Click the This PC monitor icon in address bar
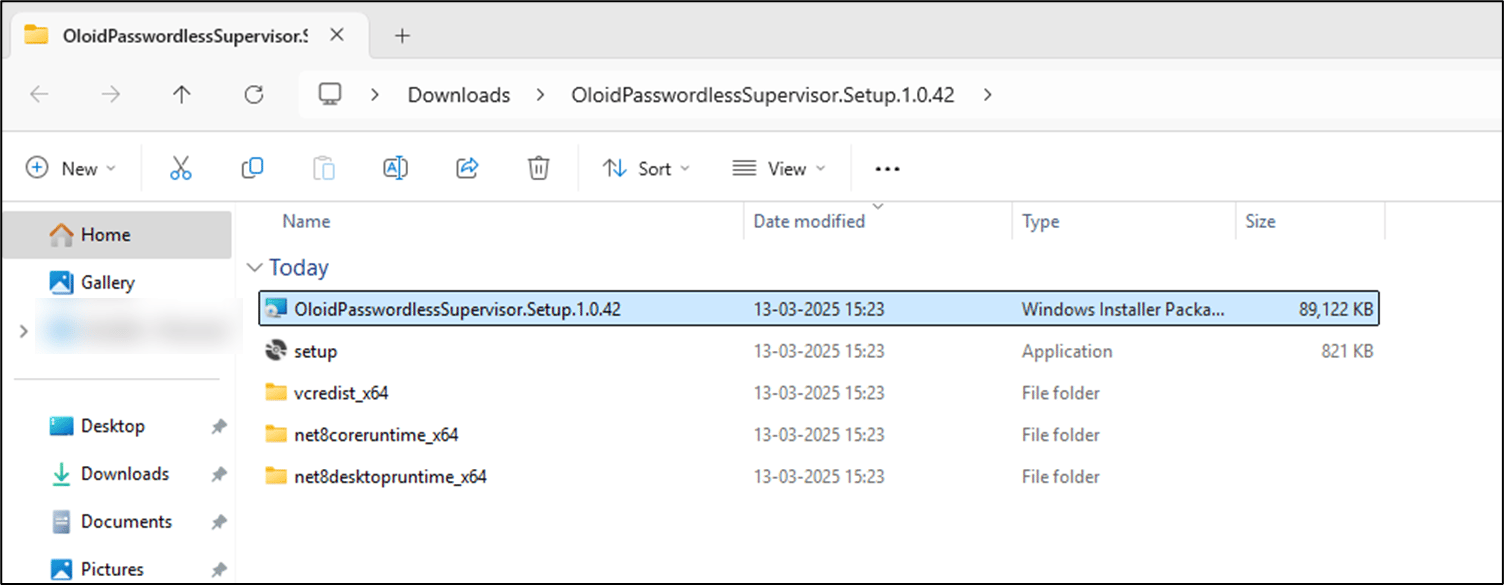1504x585 pixels. coord(330,94)
